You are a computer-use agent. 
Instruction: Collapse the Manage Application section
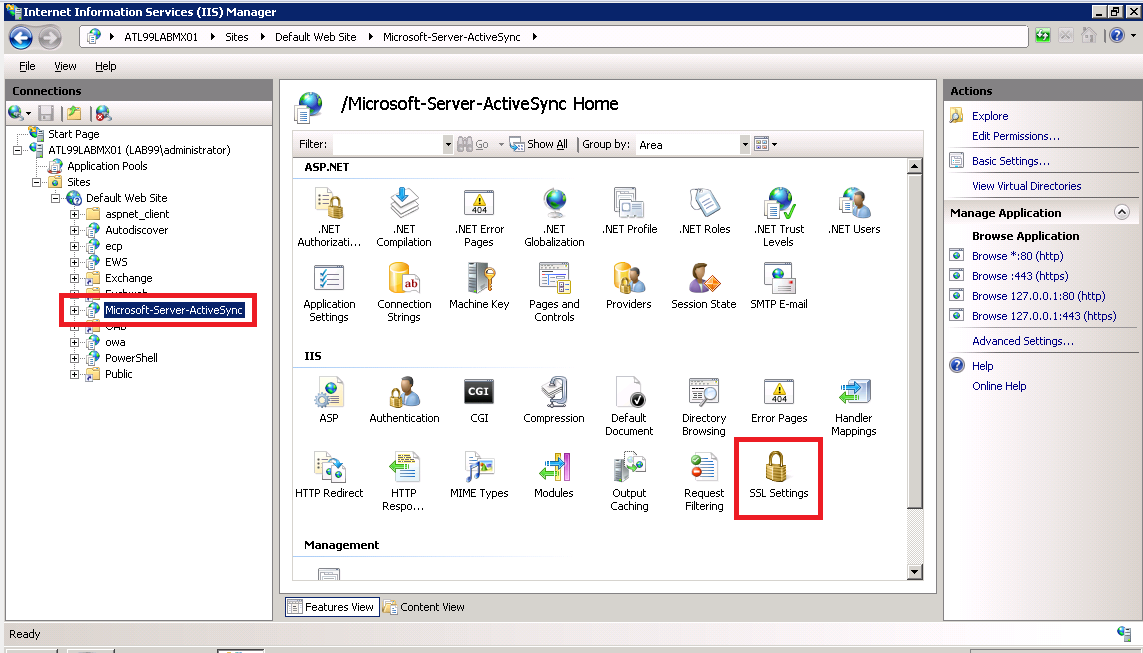pyautogui.click(x=1121, y=212)
